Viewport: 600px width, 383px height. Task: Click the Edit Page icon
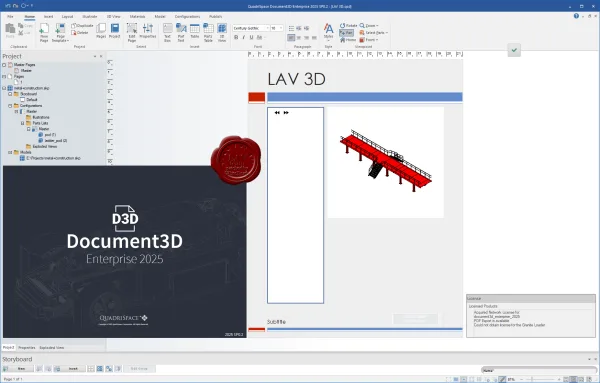[132, 32]
